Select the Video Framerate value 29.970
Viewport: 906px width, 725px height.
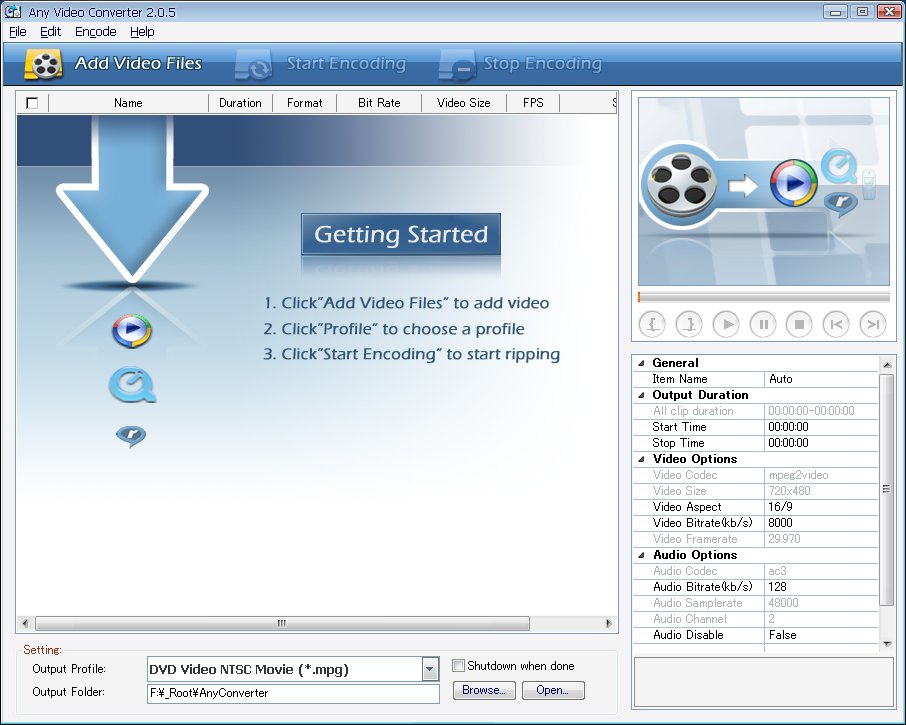pos(820,539)
